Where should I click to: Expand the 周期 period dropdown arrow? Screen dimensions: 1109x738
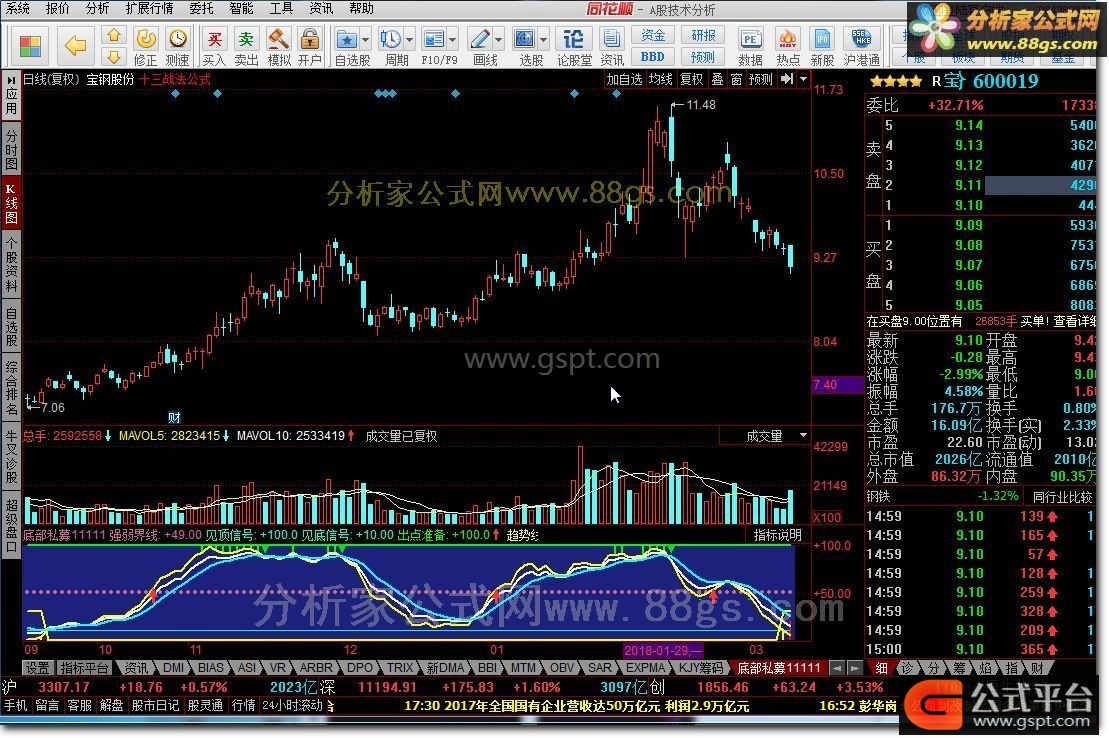pyautogui.click(x=409, y=40)
